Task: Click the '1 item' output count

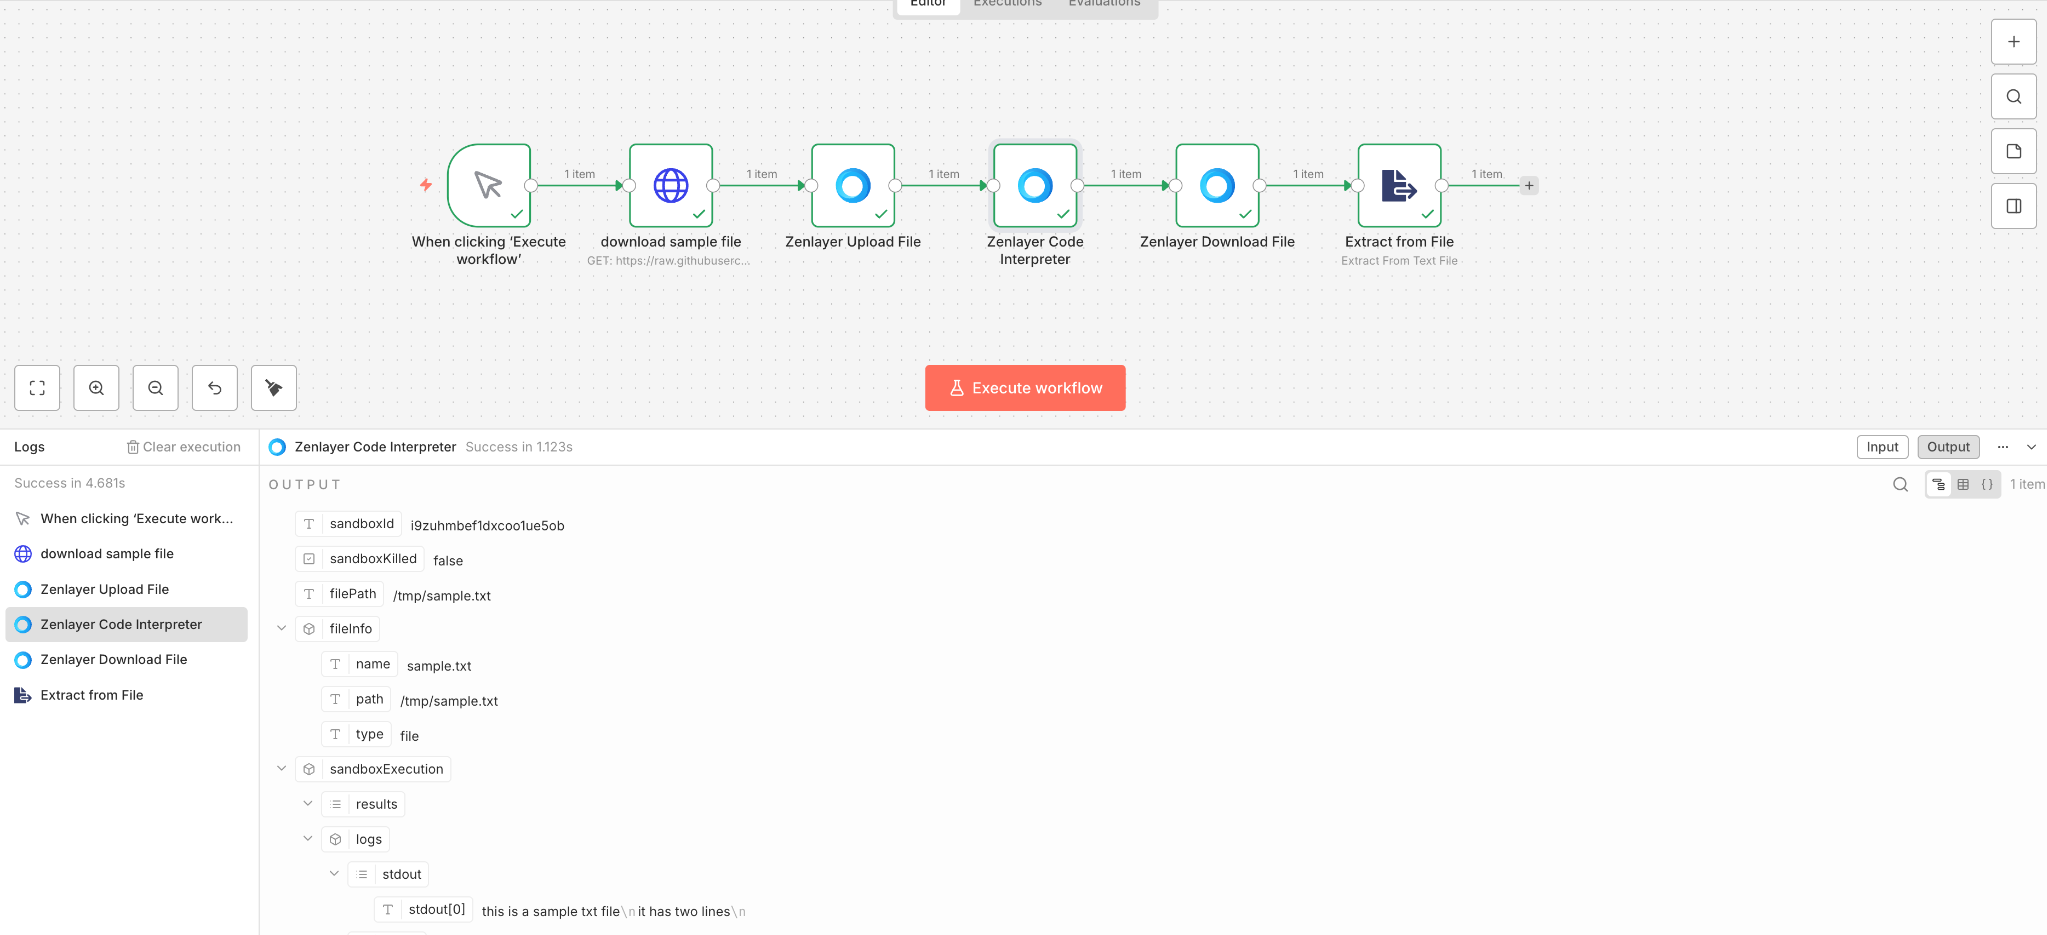Action: pos(2027,484)
